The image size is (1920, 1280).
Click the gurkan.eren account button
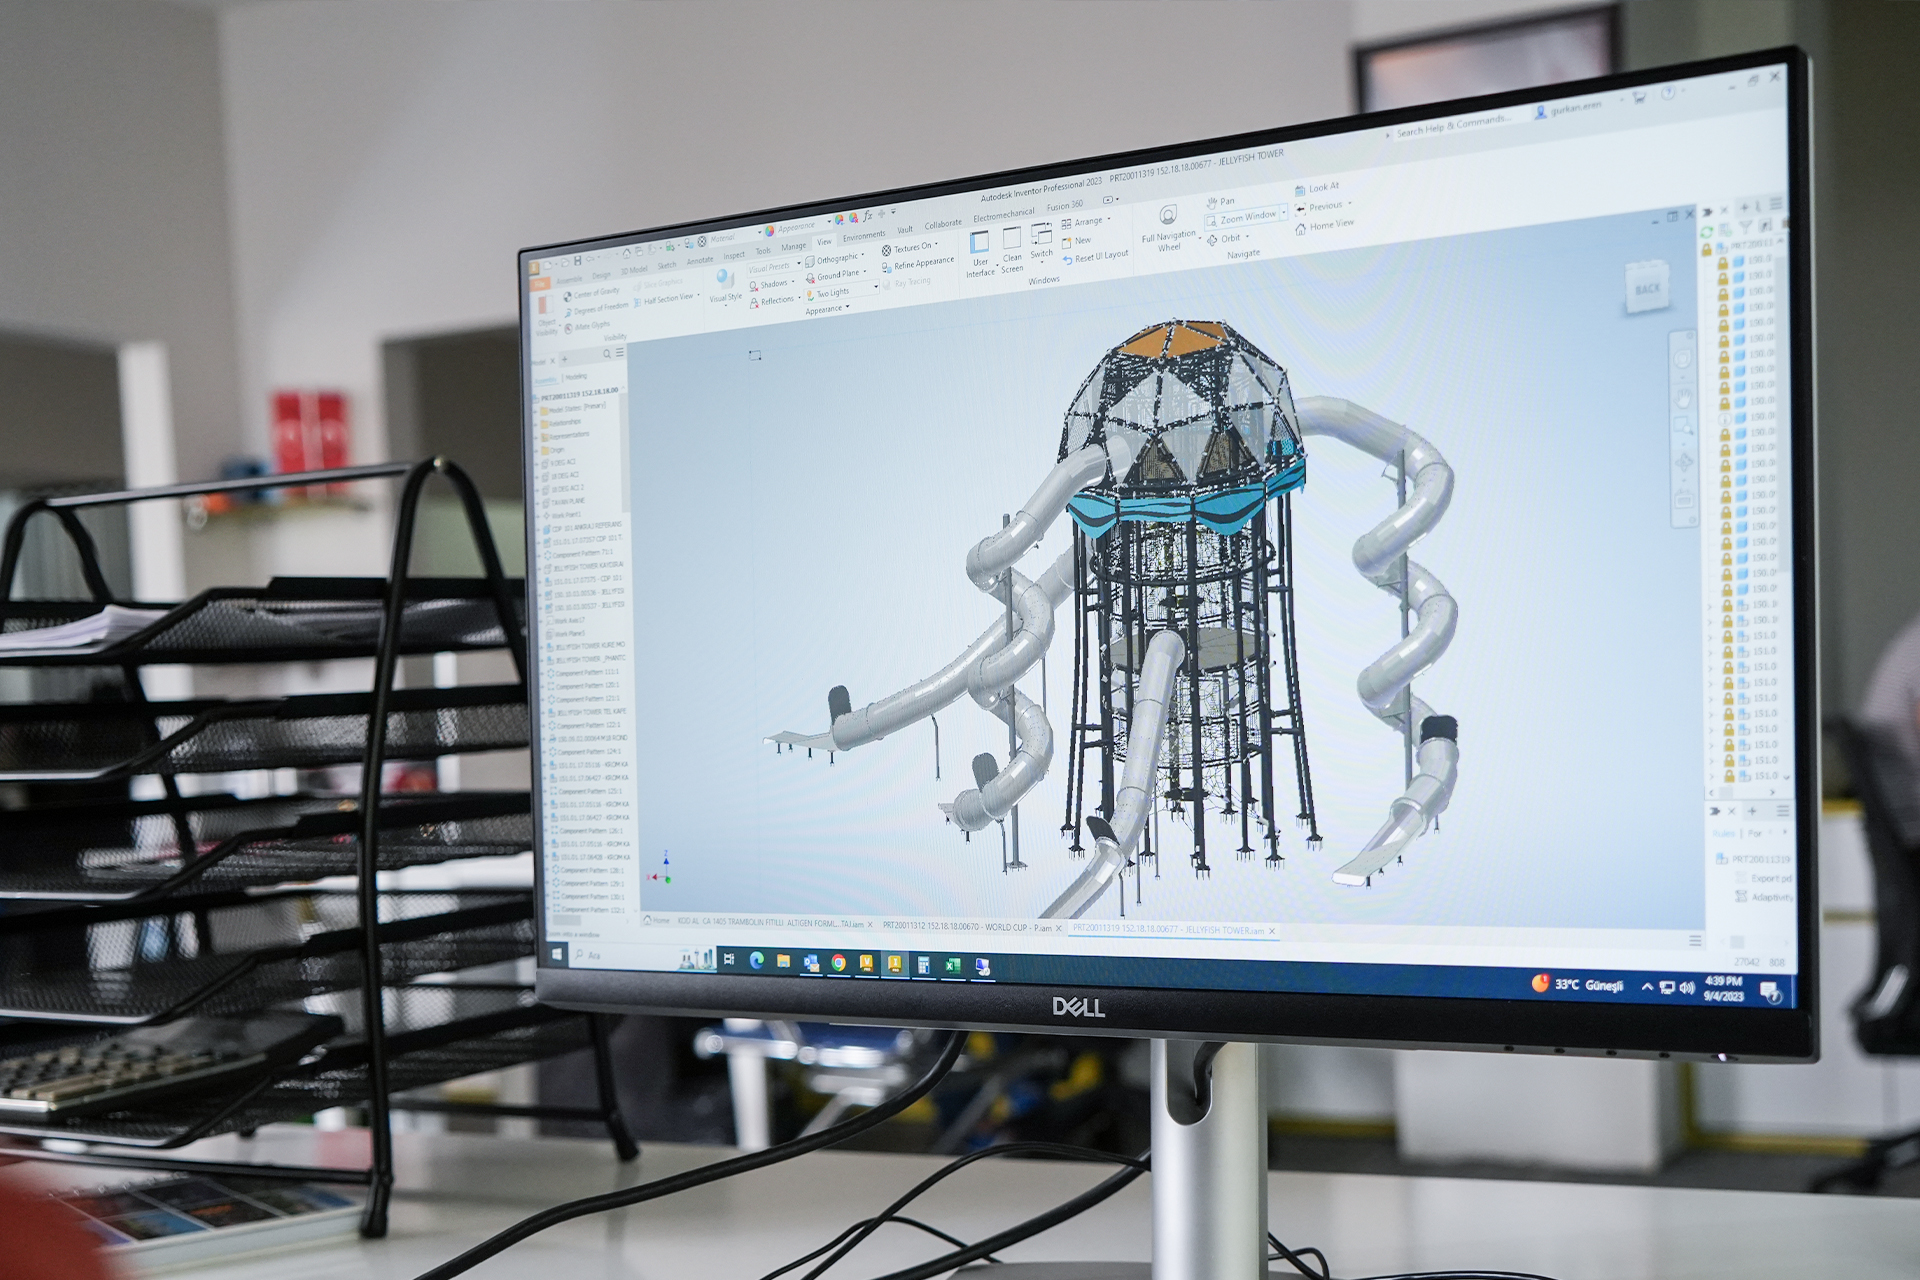[1568, 108]
